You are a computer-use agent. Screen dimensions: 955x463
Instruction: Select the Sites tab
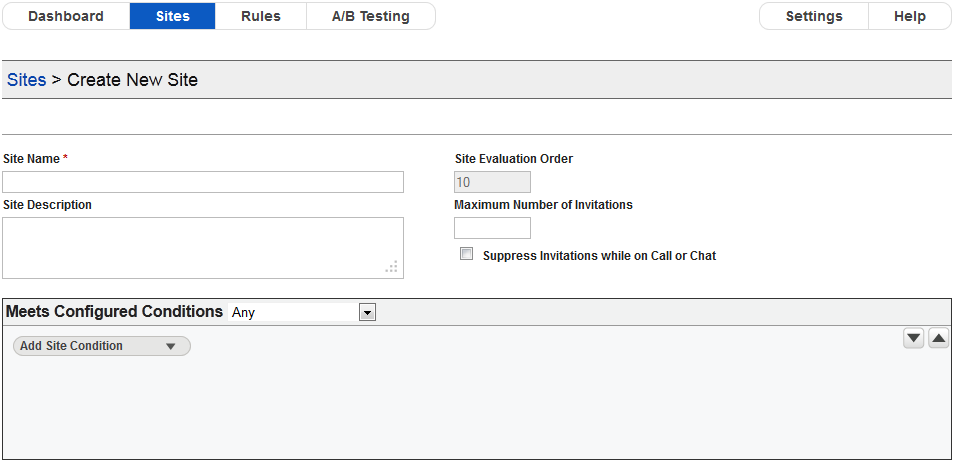click(x=173, y=16)
